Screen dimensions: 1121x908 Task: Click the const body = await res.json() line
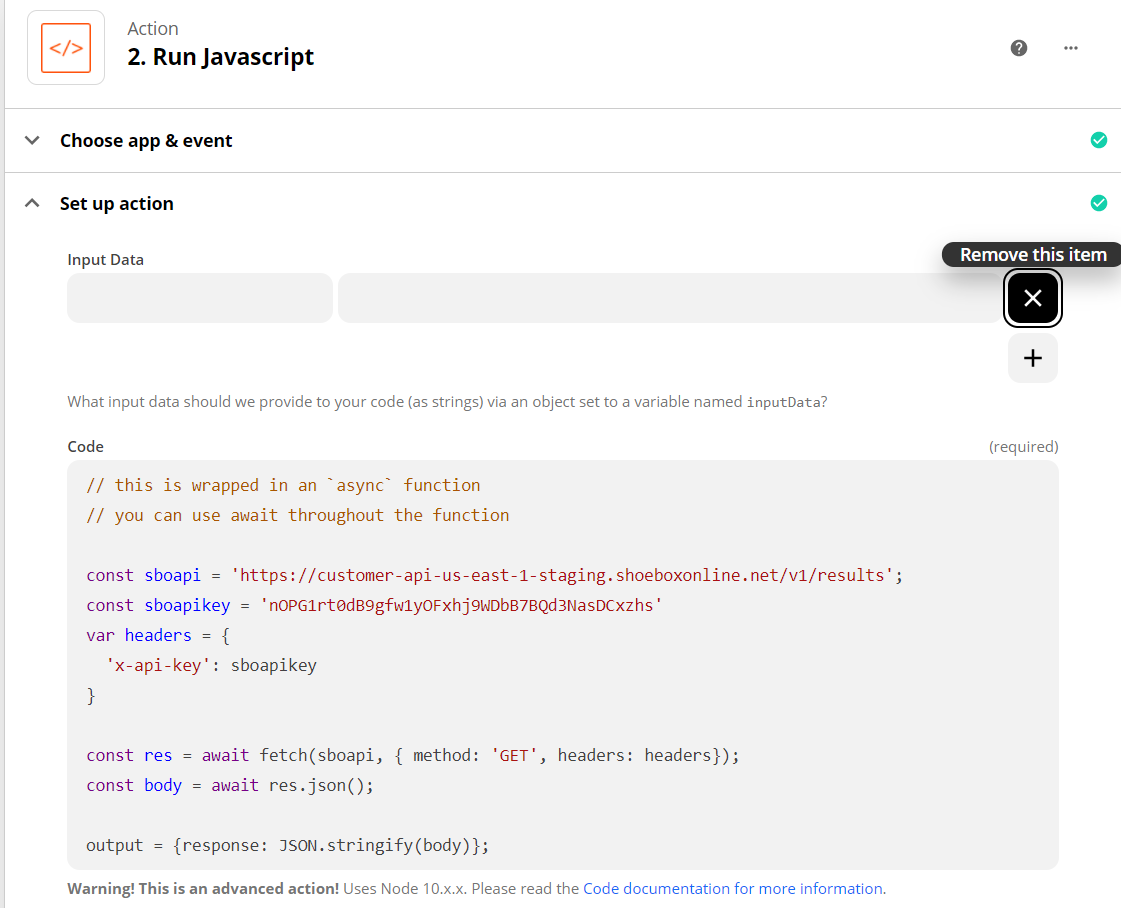point(229,786)
